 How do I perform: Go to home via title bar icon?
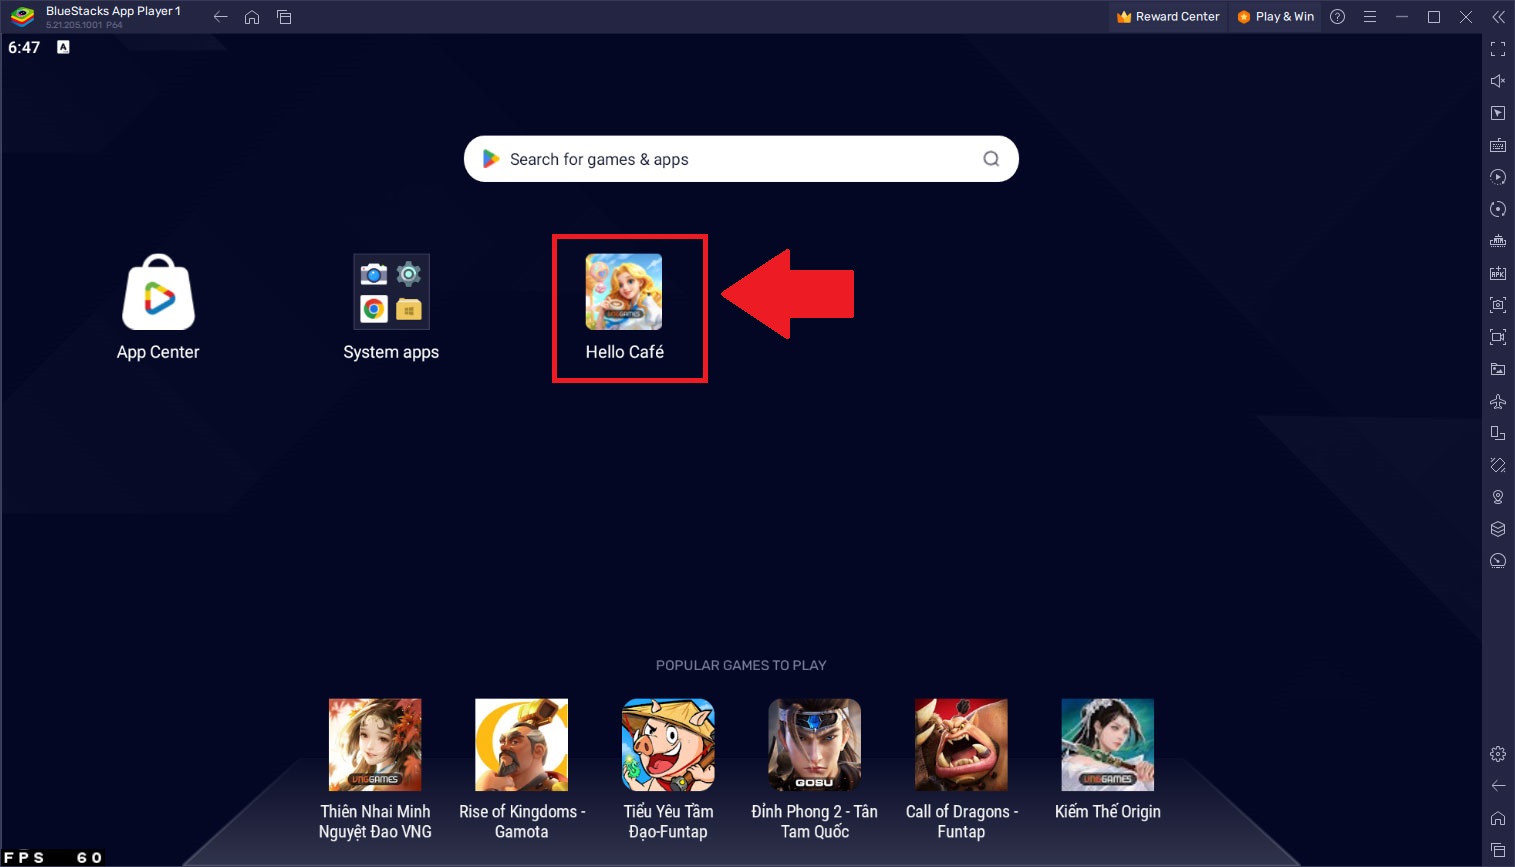click(252, 17)
